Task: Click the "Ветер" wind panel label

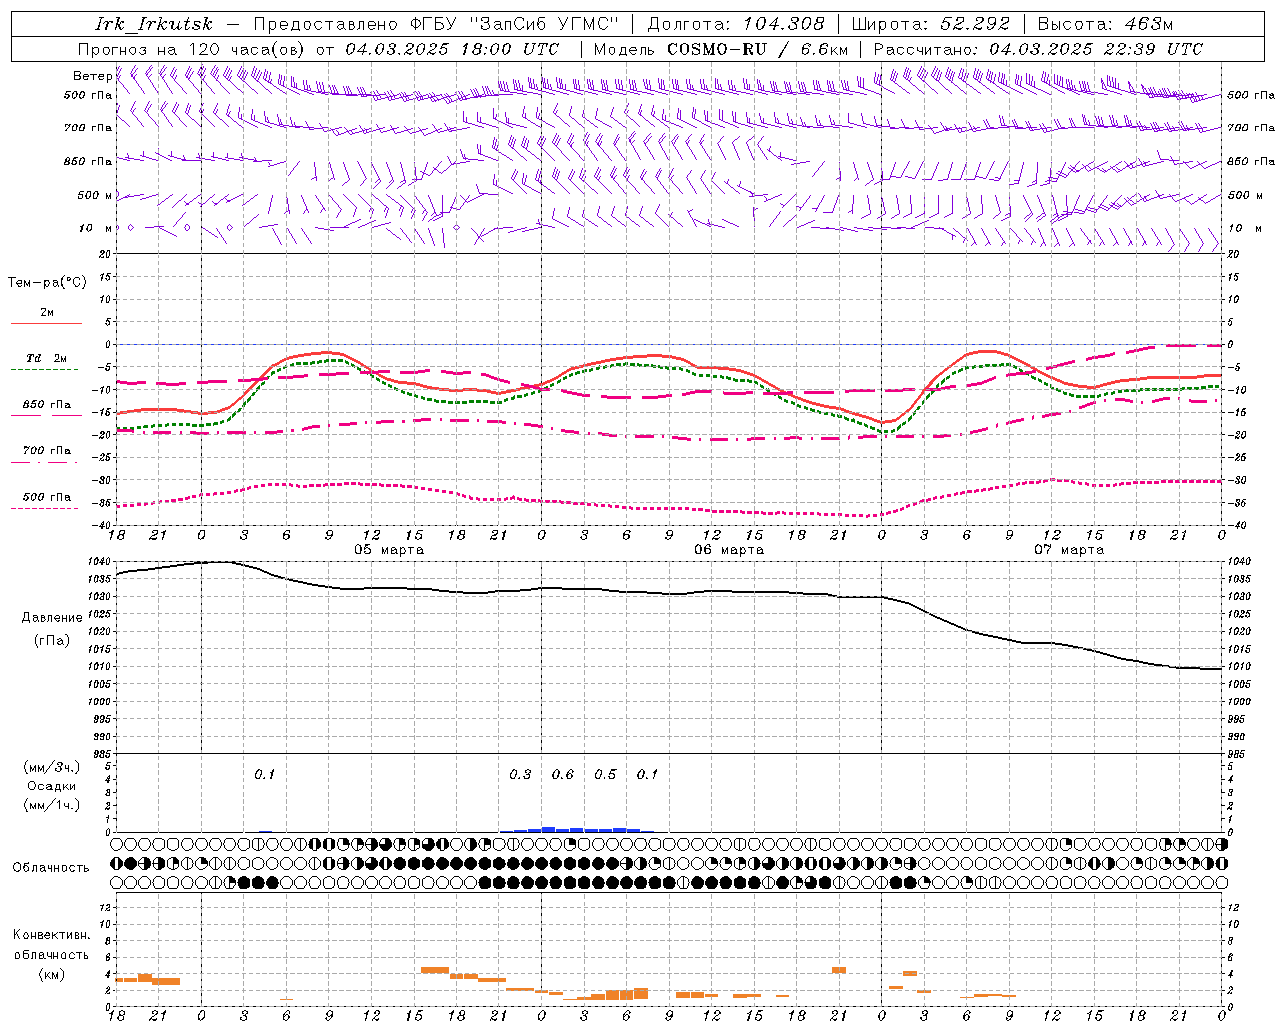Action: (92, 76)
